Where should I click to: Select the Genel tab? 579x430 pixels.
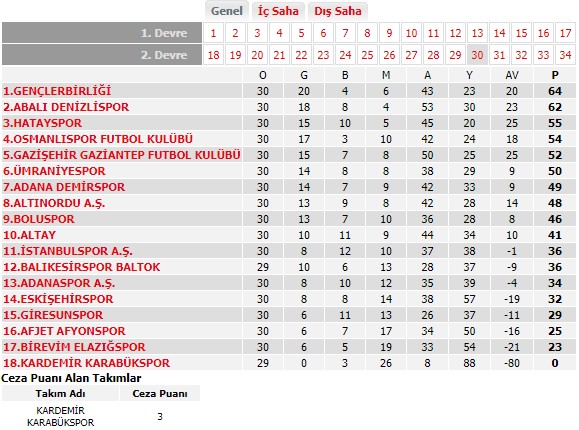tap(227, 11)
